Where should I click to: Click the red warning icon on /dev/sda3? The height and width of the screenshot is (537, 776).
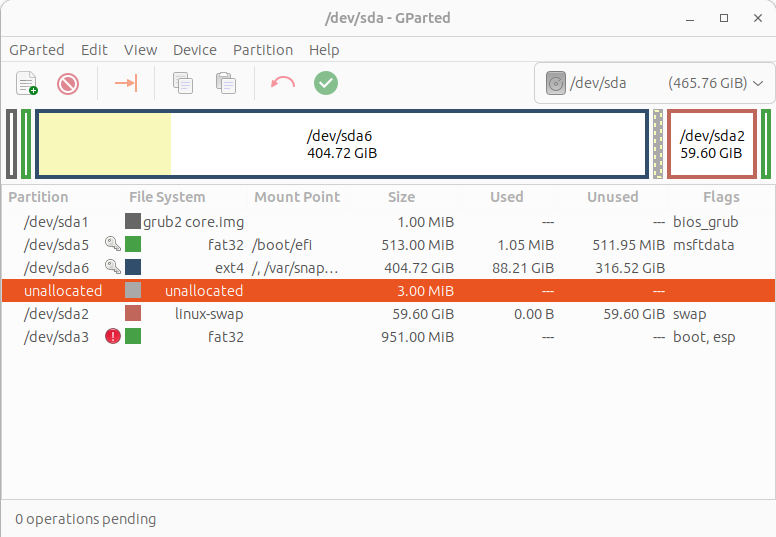(113, 337)
